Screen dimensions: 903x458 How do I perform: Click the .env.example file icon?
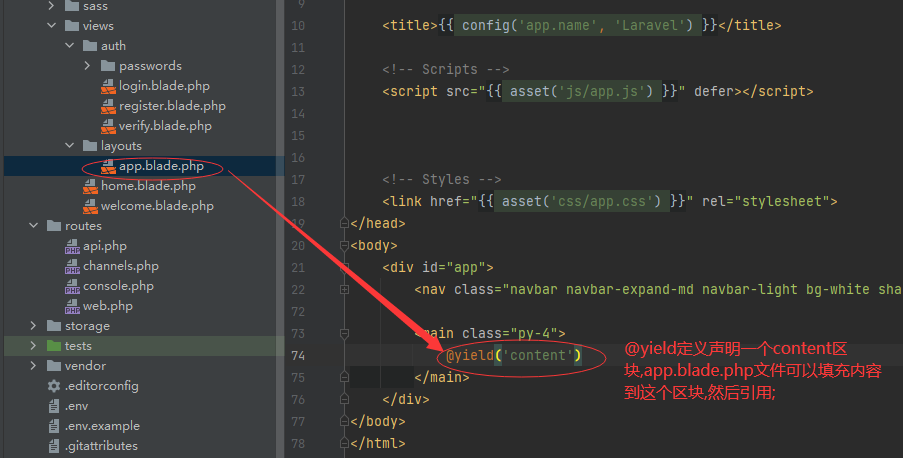click(54, 426)
